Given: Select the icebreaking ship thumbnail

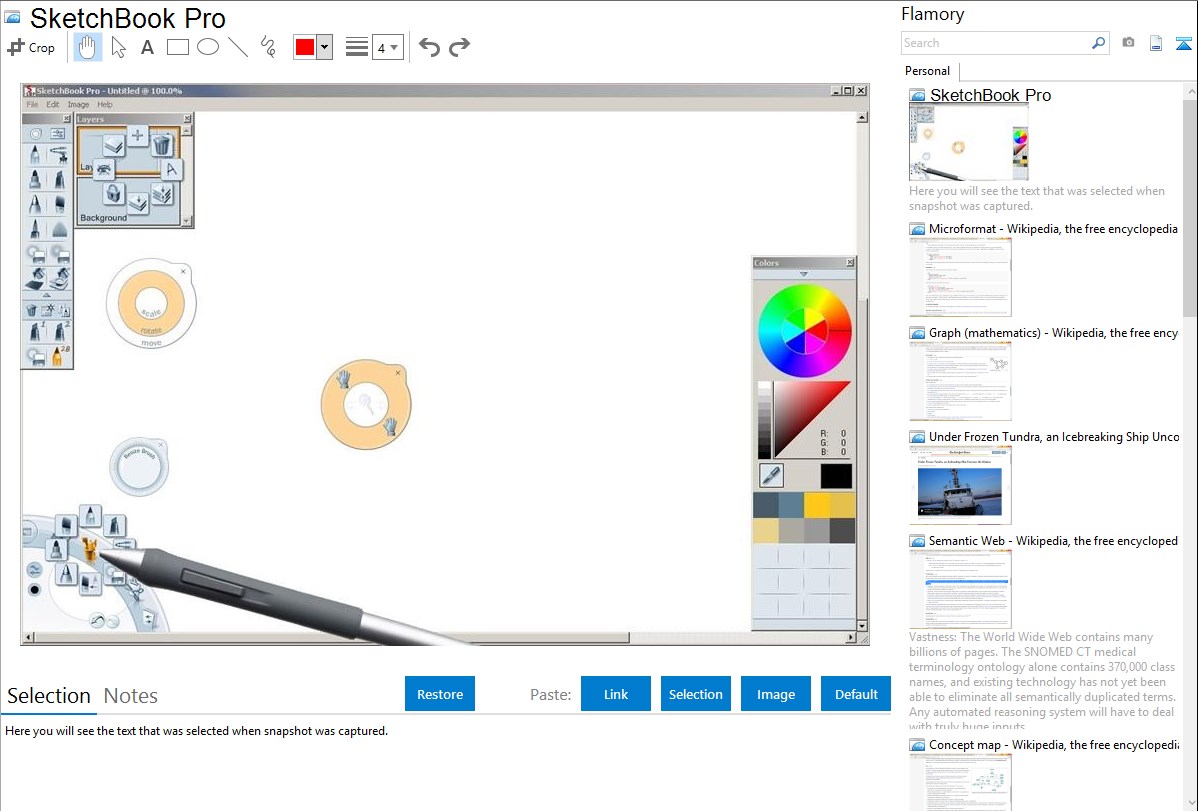Looking at the screenshot, I should 960,485.
